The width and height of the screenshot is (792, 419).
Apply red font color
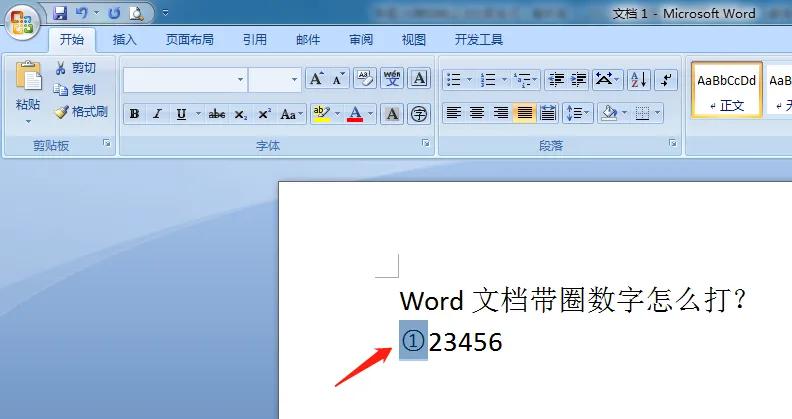pos(355,114)
